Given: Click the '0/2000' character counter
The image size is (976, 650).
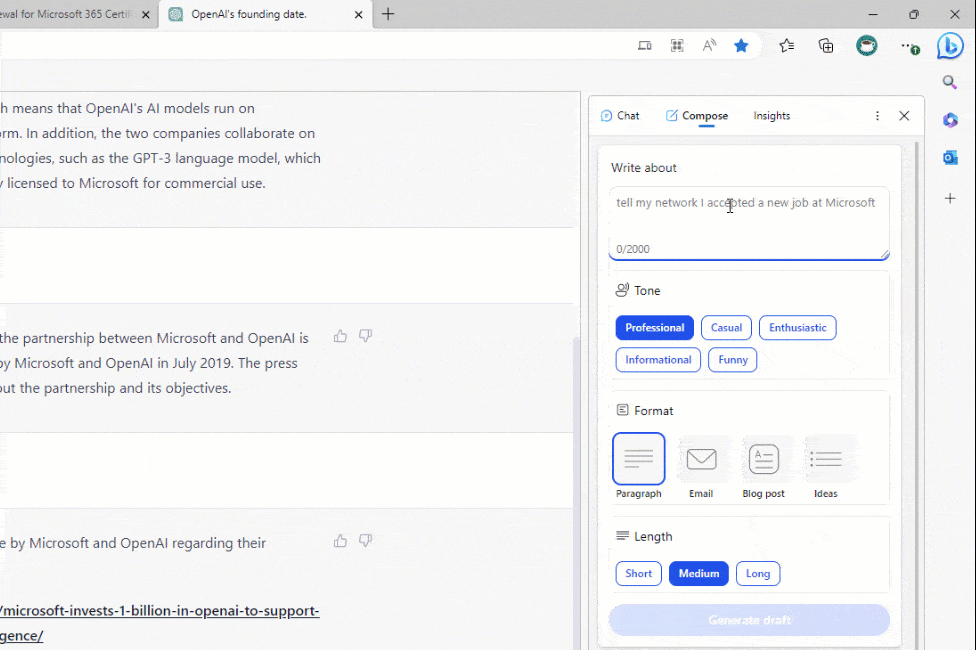Looking at the screenshot, I should 633,249.
